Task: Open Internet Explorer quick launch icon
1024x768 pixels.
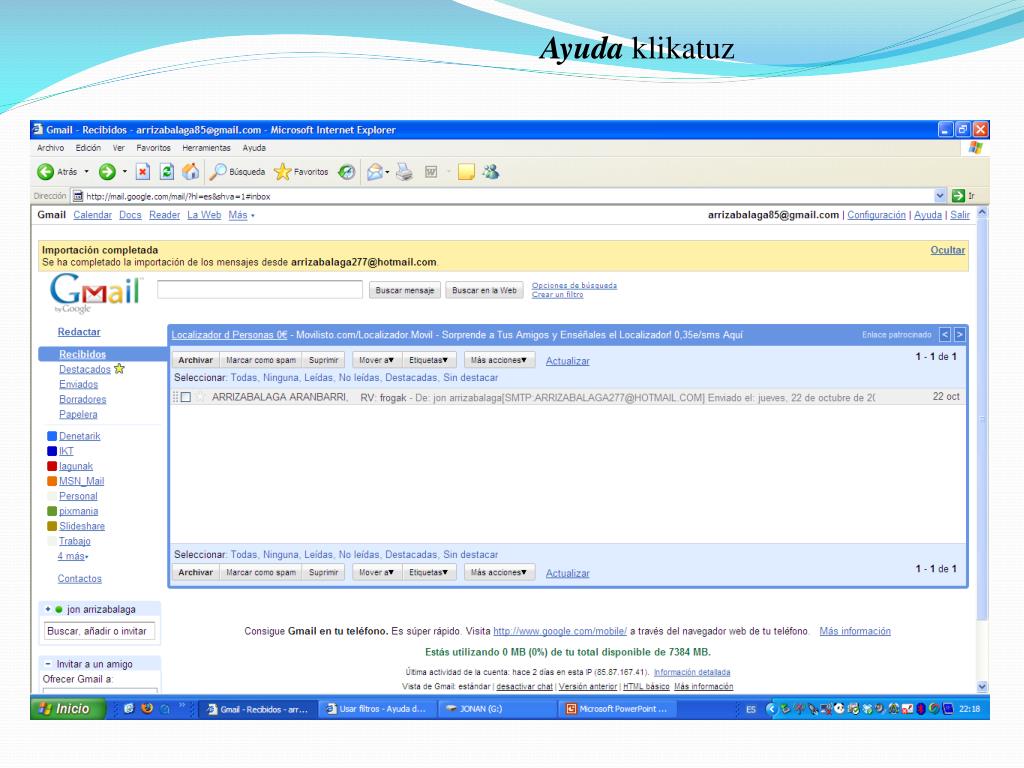Action: (x=129, y=708)
